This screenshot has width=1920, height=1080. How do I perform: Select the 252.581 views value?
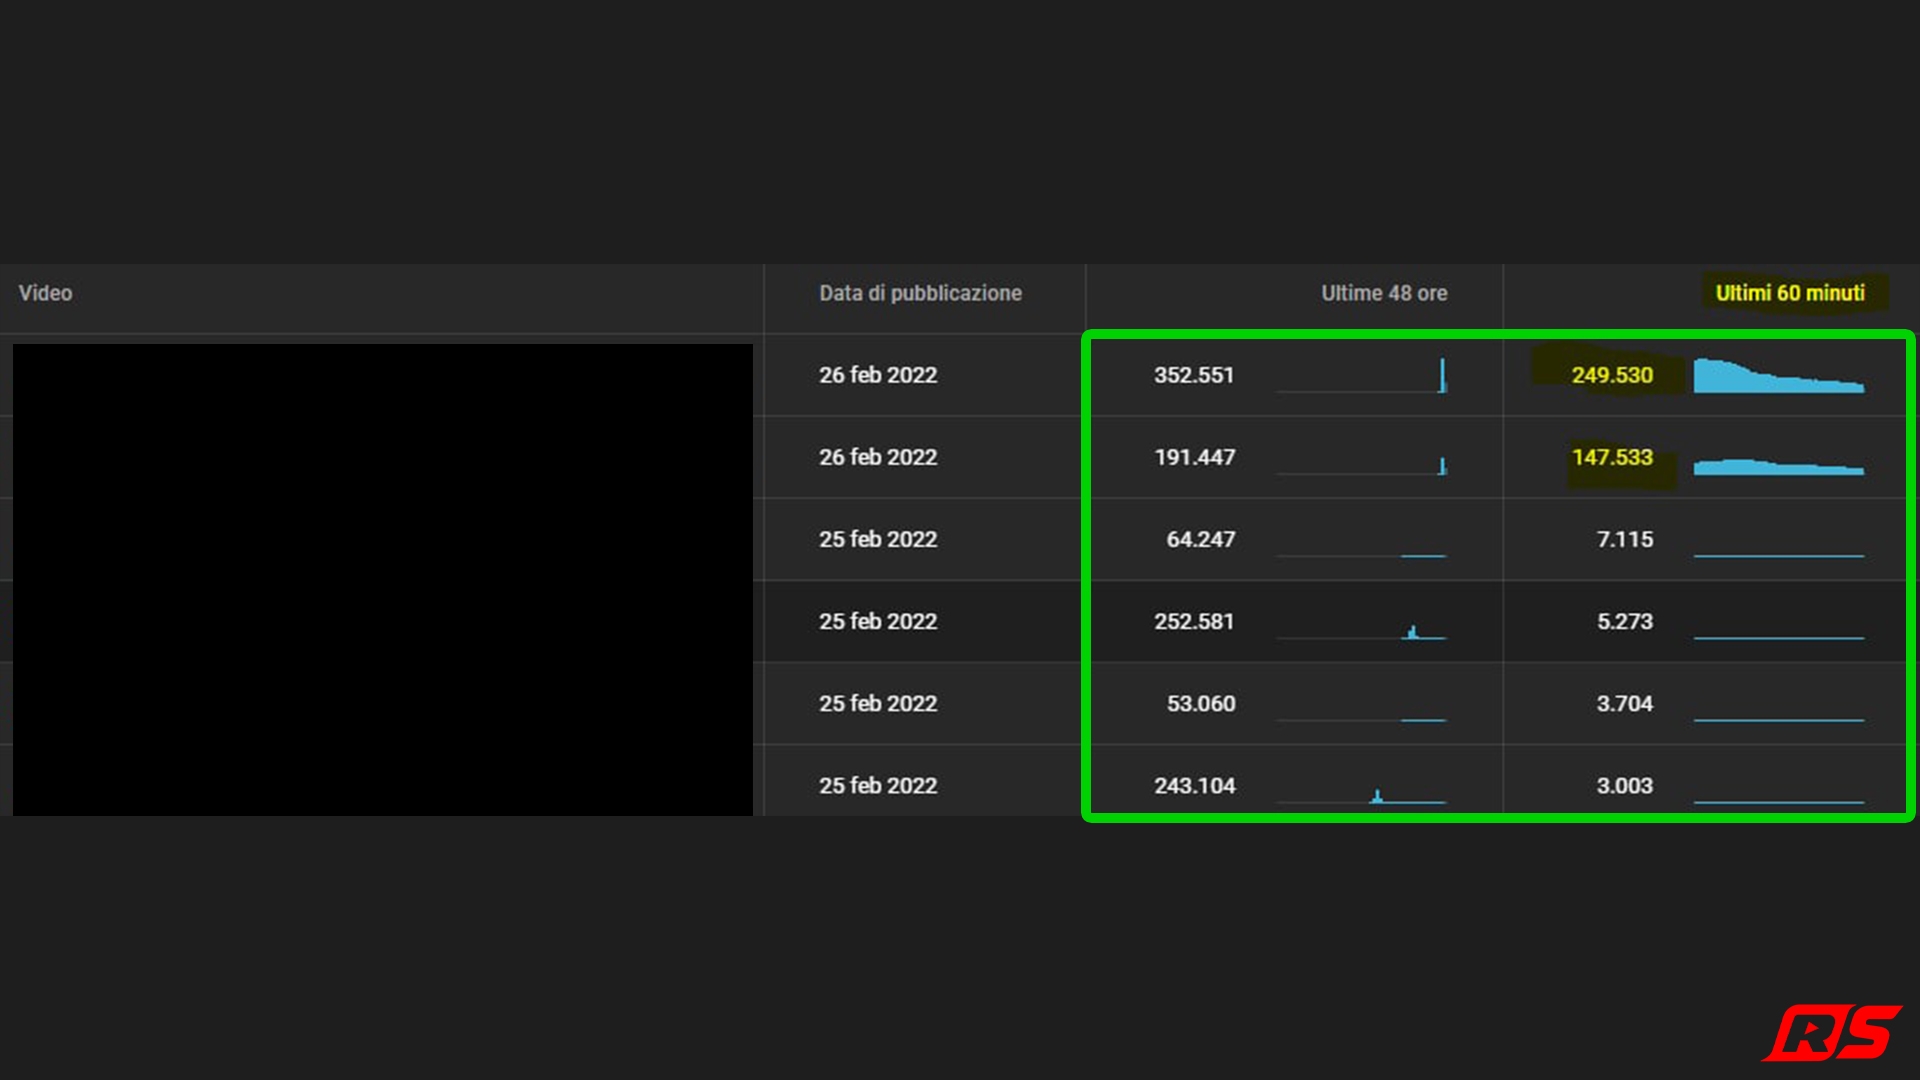coord(1194,621)
